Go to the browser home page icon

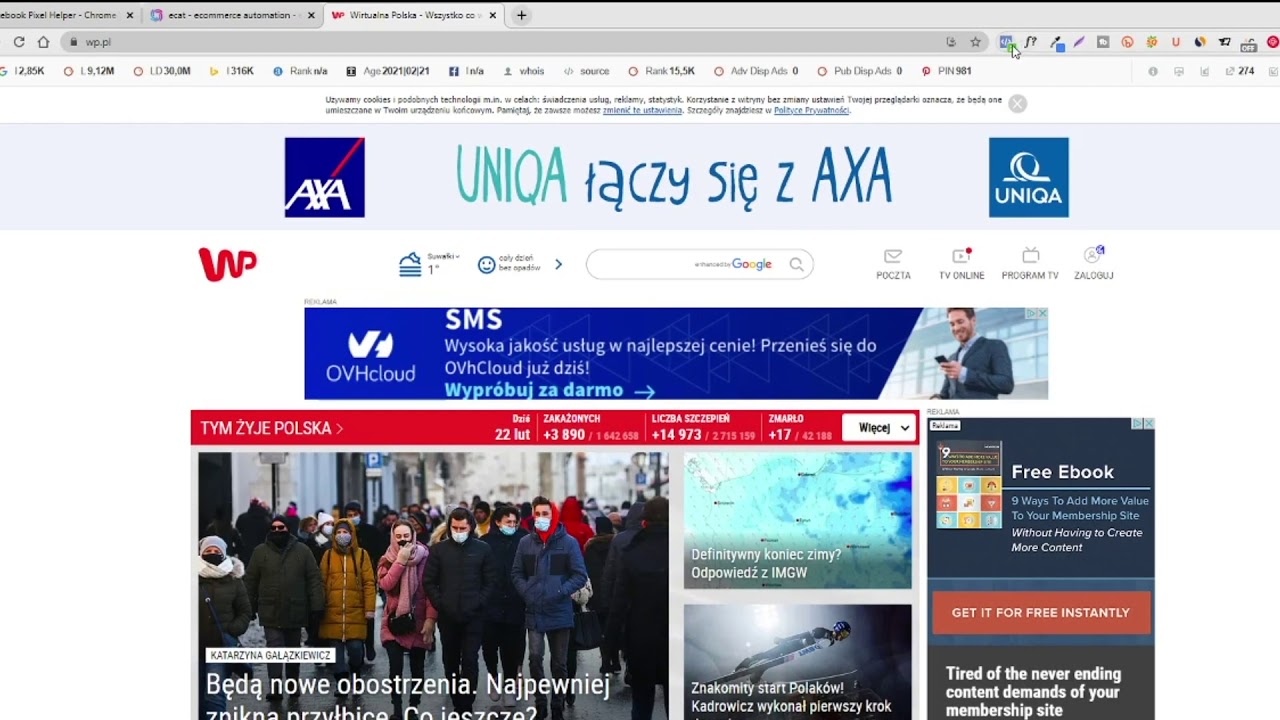tap(43, 42)
